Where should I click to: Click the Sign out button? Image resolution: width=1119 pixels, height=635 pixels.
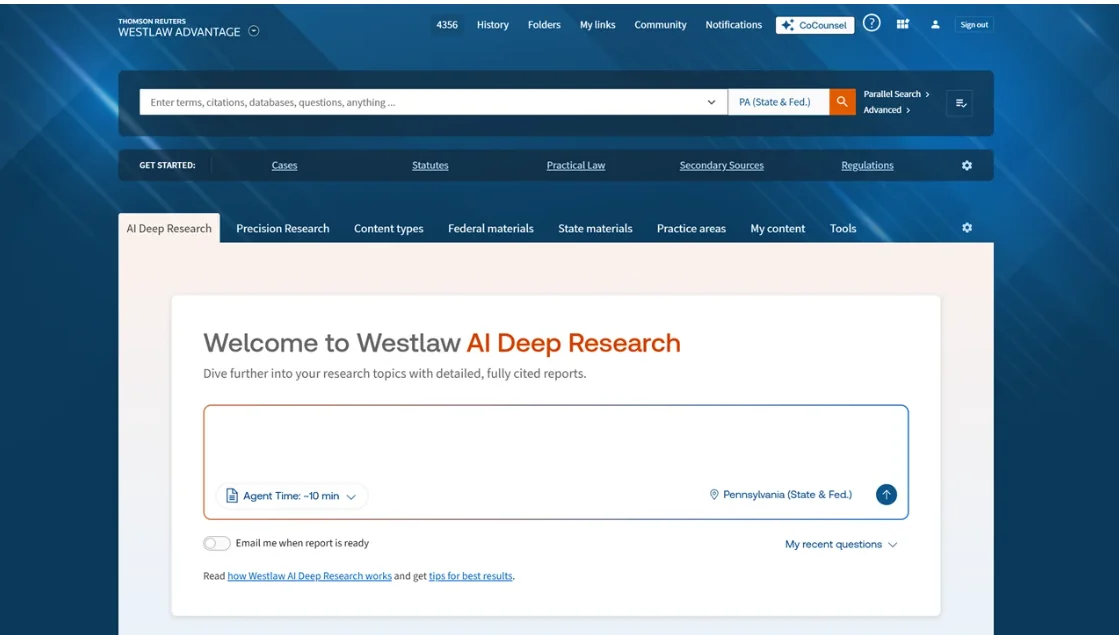pyautogui.click(x=974, y=25)
